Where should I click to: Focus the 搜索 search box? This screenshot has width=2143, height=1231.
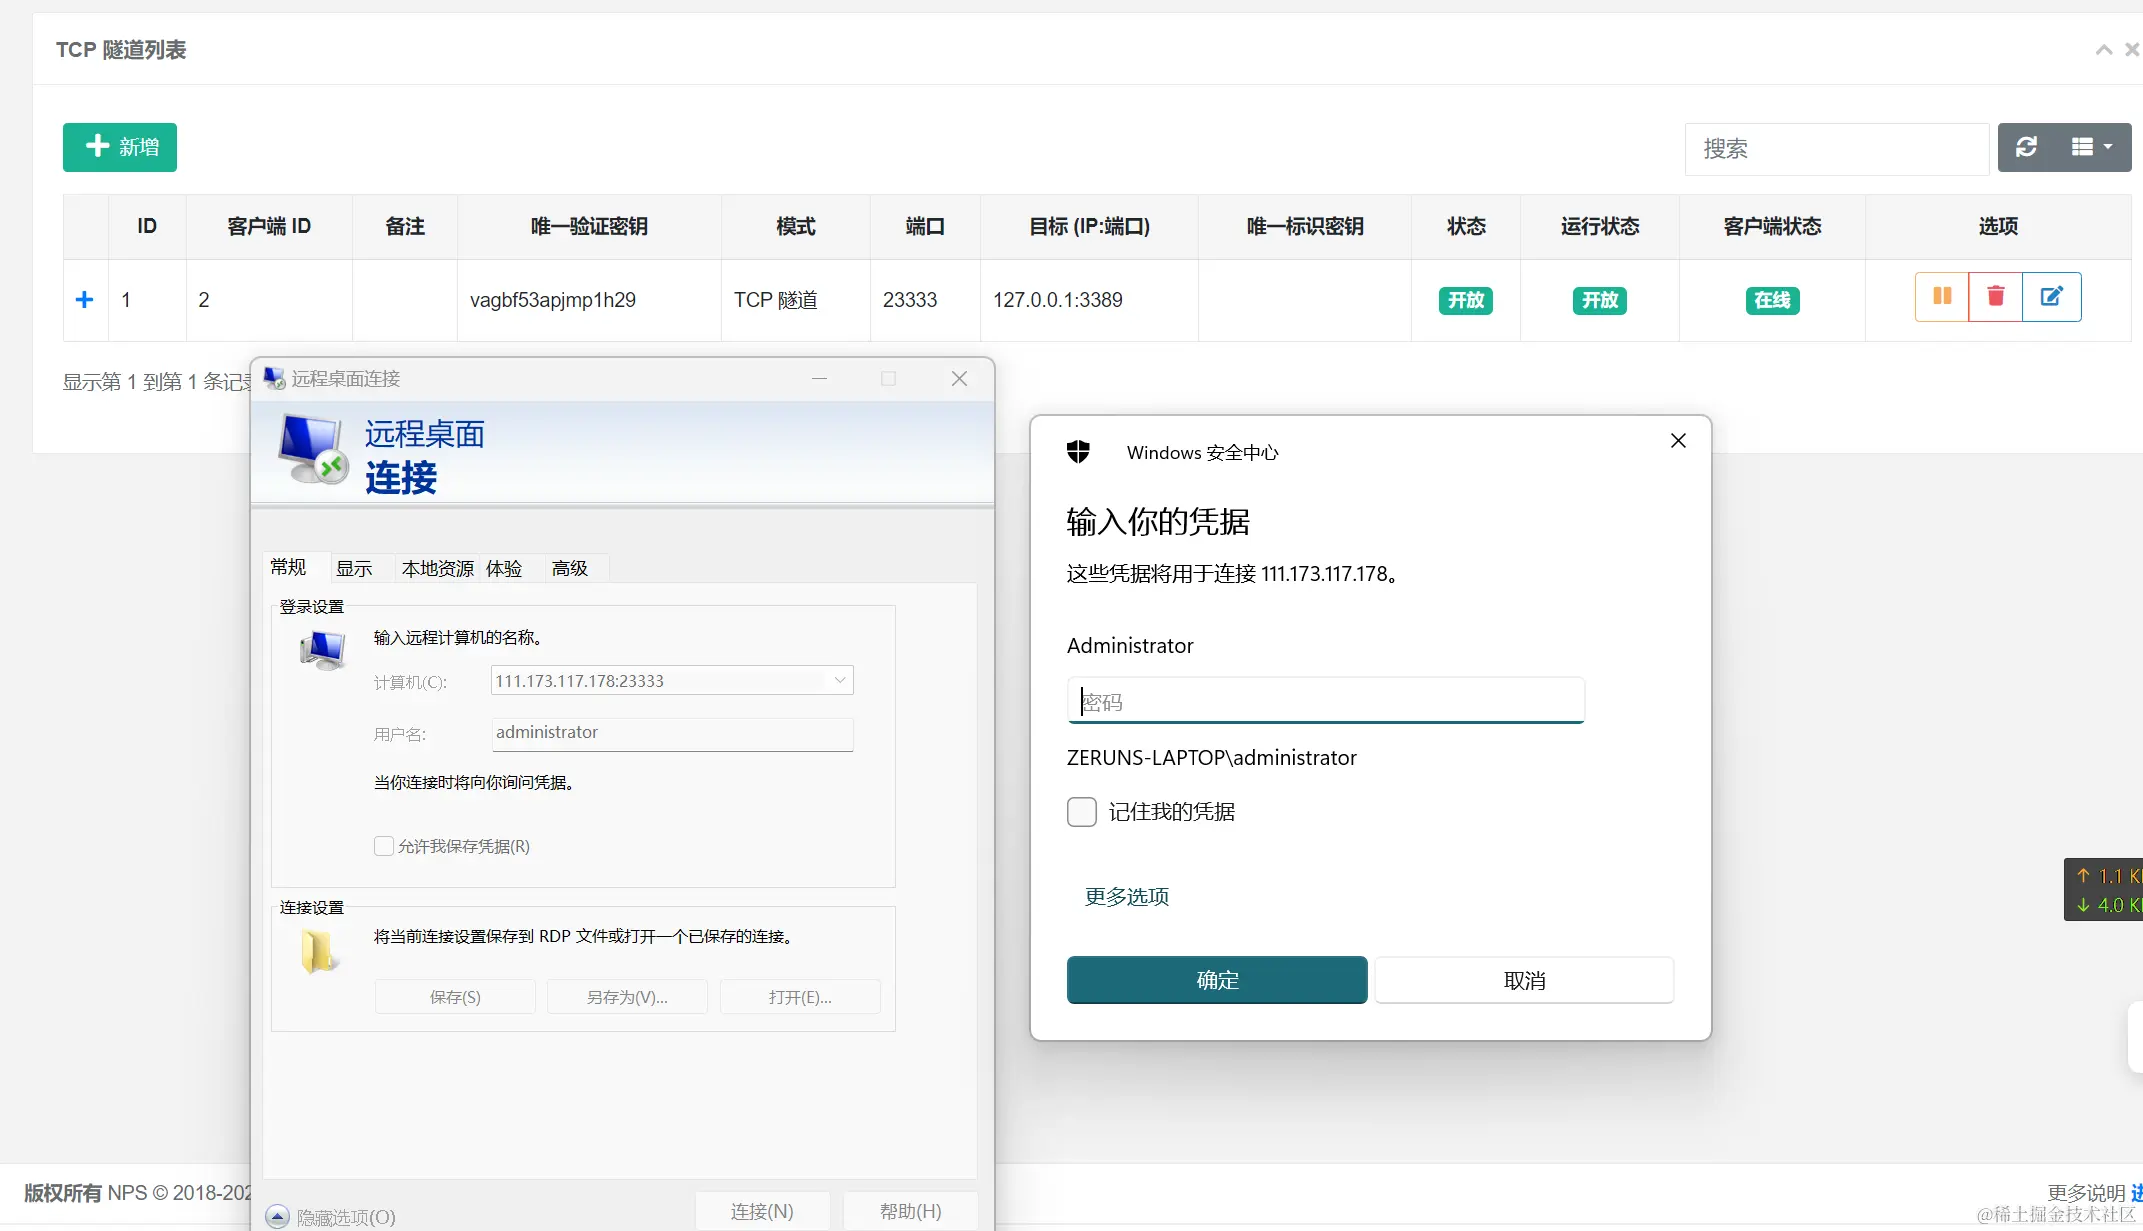[1836, 149]
